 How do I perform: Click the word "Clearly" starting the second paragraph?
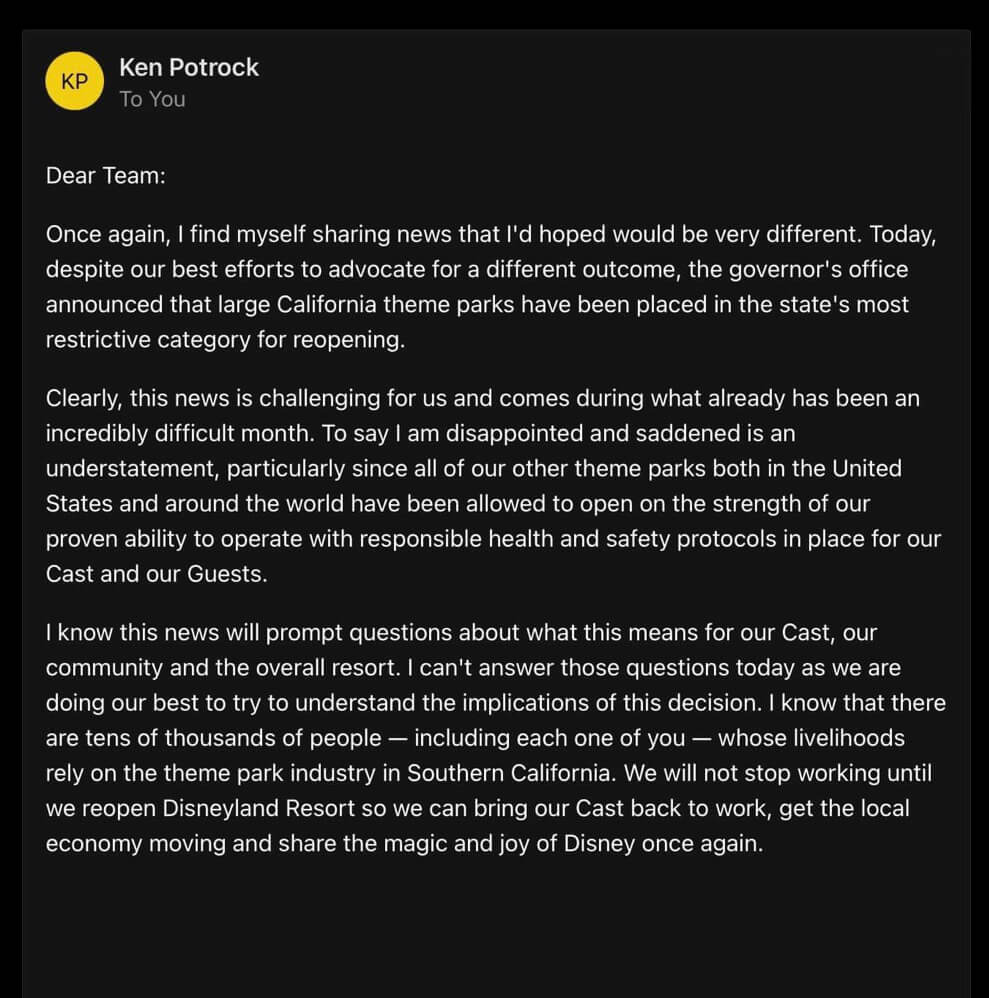click(81, 398)
